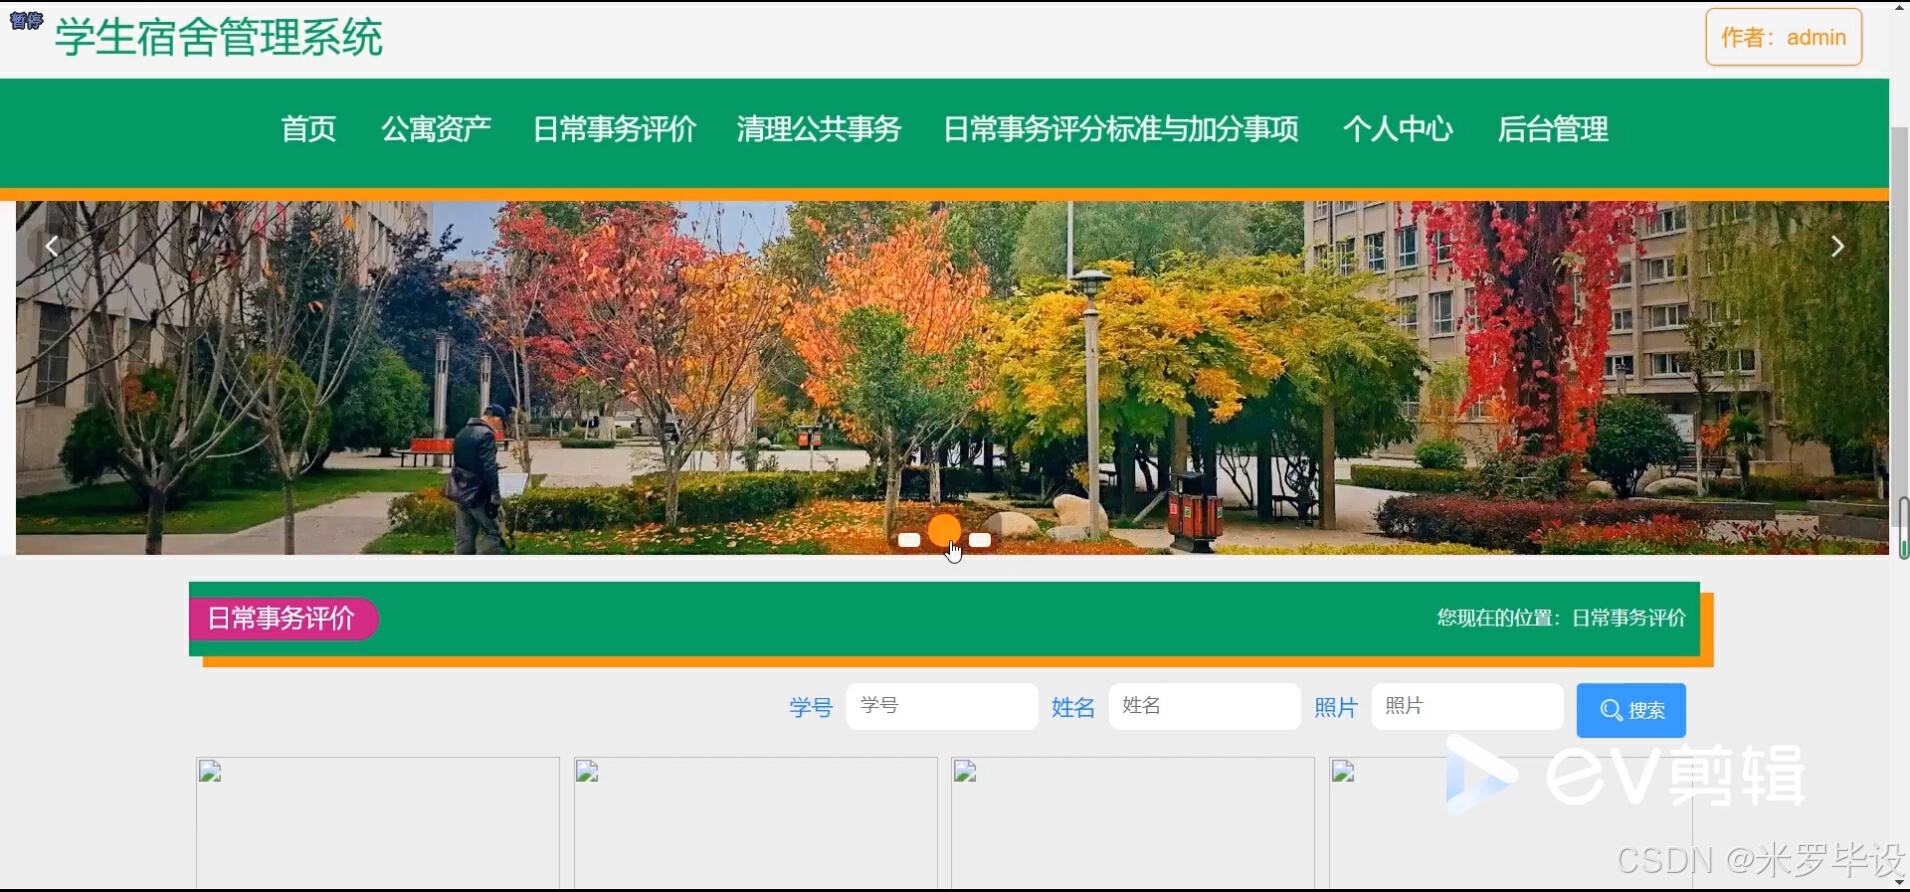Click the 您现在的位置 breadcrumb text
Image resolution: width=1910 pixels, height=892 pixels.
(x=1561, y=618)
